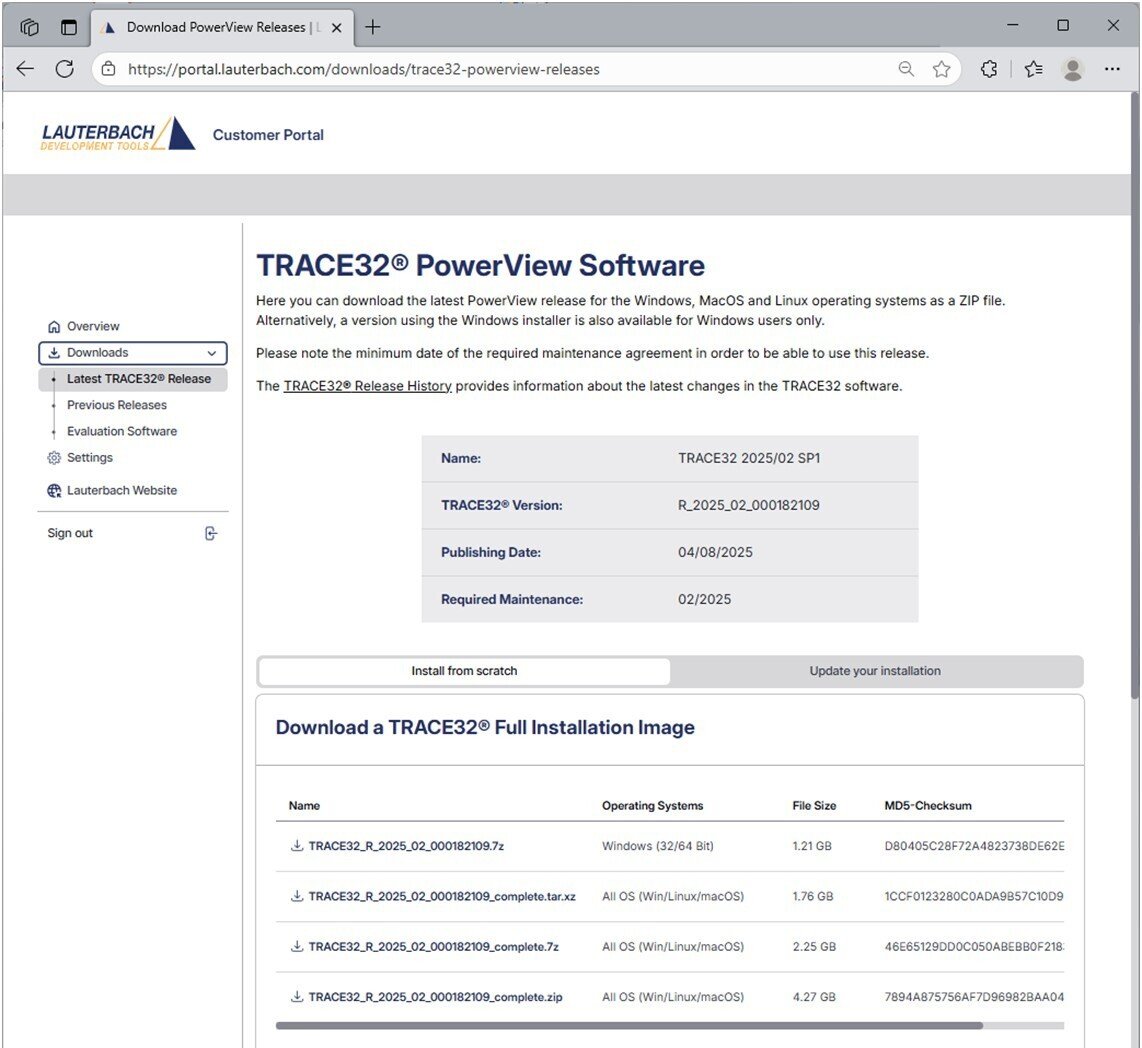Open Settings using the gear icon
Image resolution: width=1142 pixels, height=1048 pixels.
click(53, 457)
